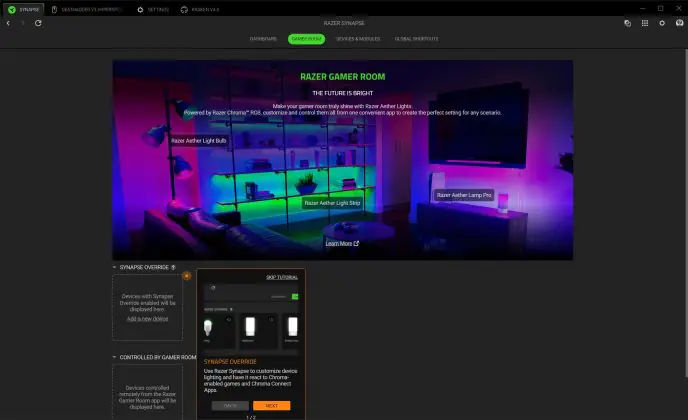This screenshot has height=420, width=688.
Task: Skip the tutorial
Action: coord(282,277)
